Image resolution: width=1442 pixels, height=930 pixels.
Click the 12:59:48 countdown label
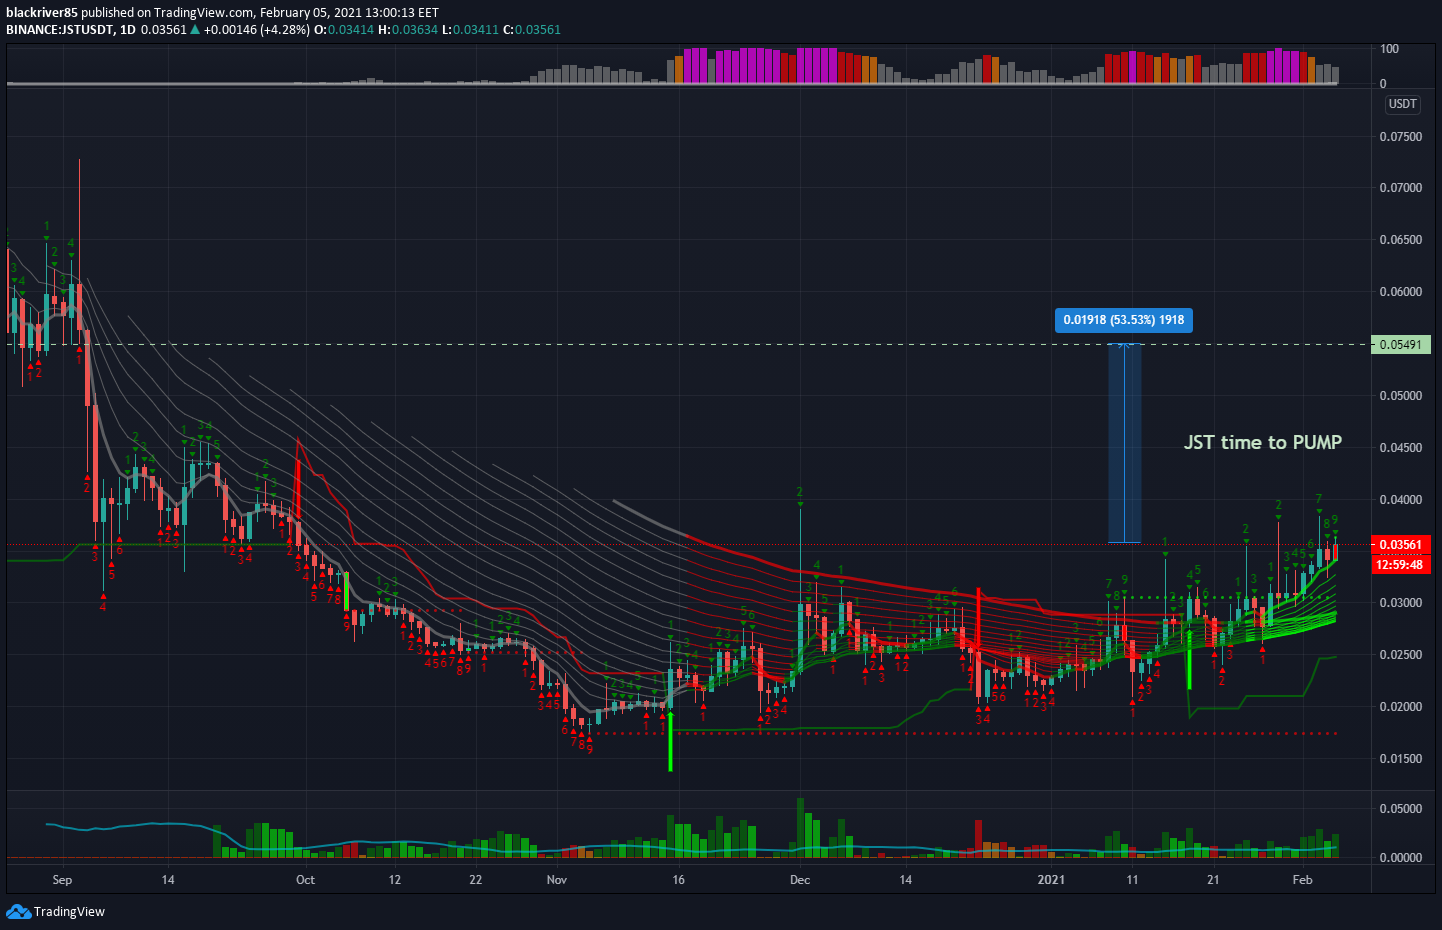[1400, 565]
